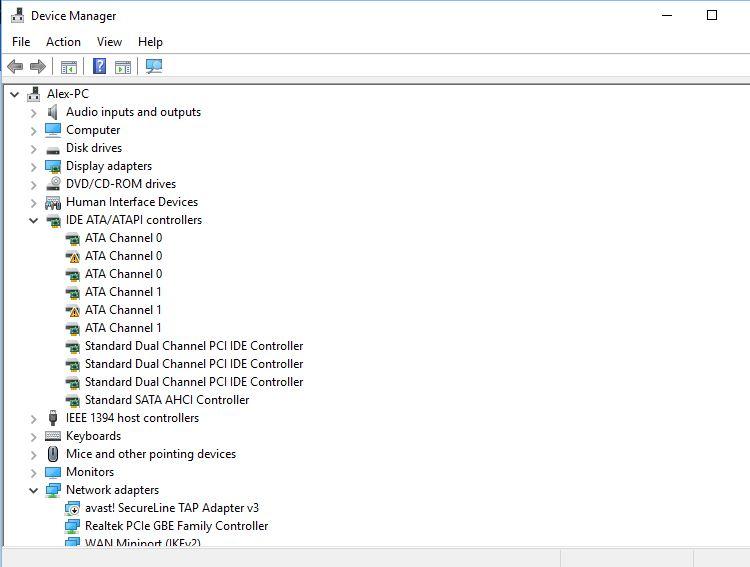This screenshot has height=567, width=750.
Task: Collapse the Network adapters category
Action: point(33,490)
